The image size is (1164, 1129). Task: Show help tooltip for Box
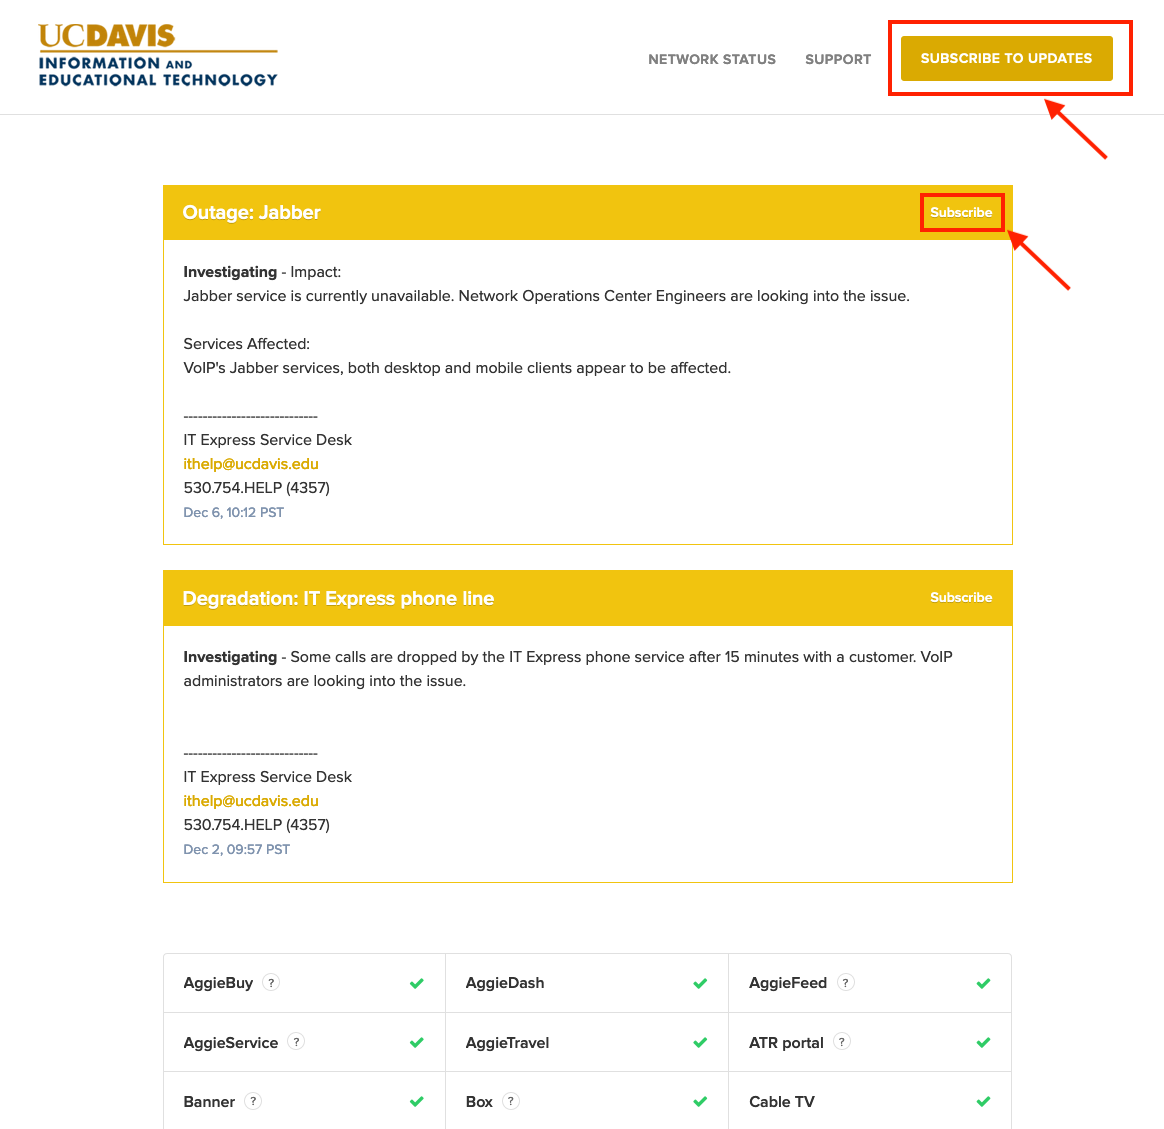(511, 1102)
